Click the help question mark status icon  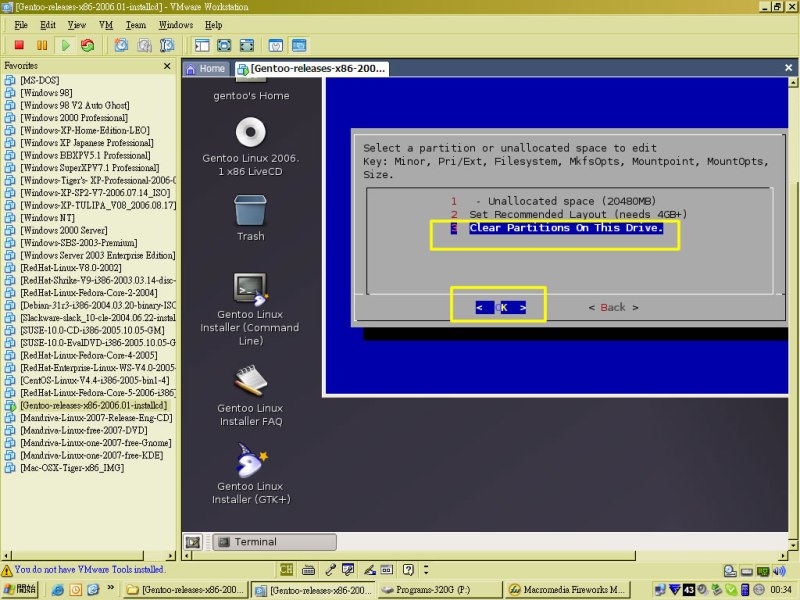click(408, 570)
